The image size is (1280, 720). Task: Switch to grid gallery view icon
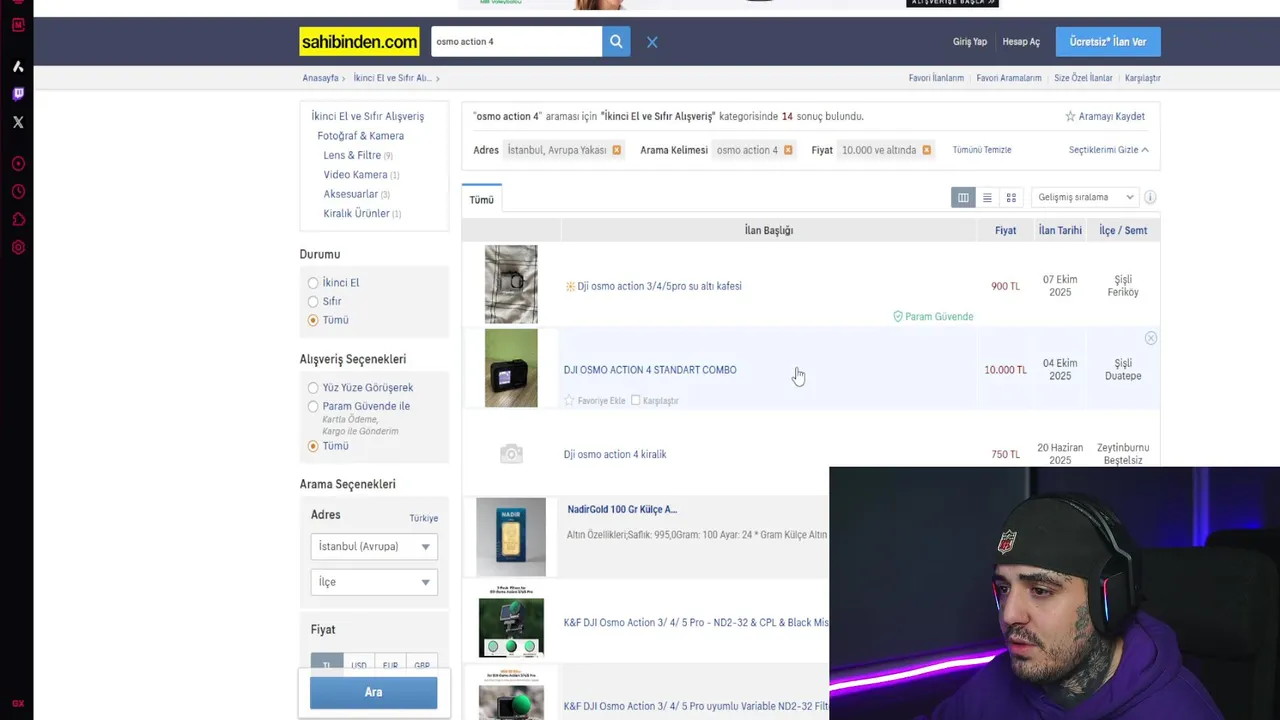[1011, 197]
